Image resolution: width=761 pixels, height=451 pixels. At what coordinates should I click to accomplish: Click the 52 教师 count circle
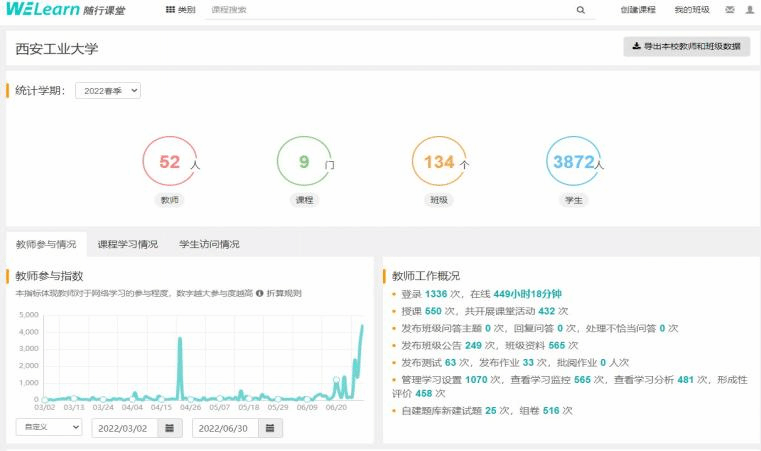169,162
